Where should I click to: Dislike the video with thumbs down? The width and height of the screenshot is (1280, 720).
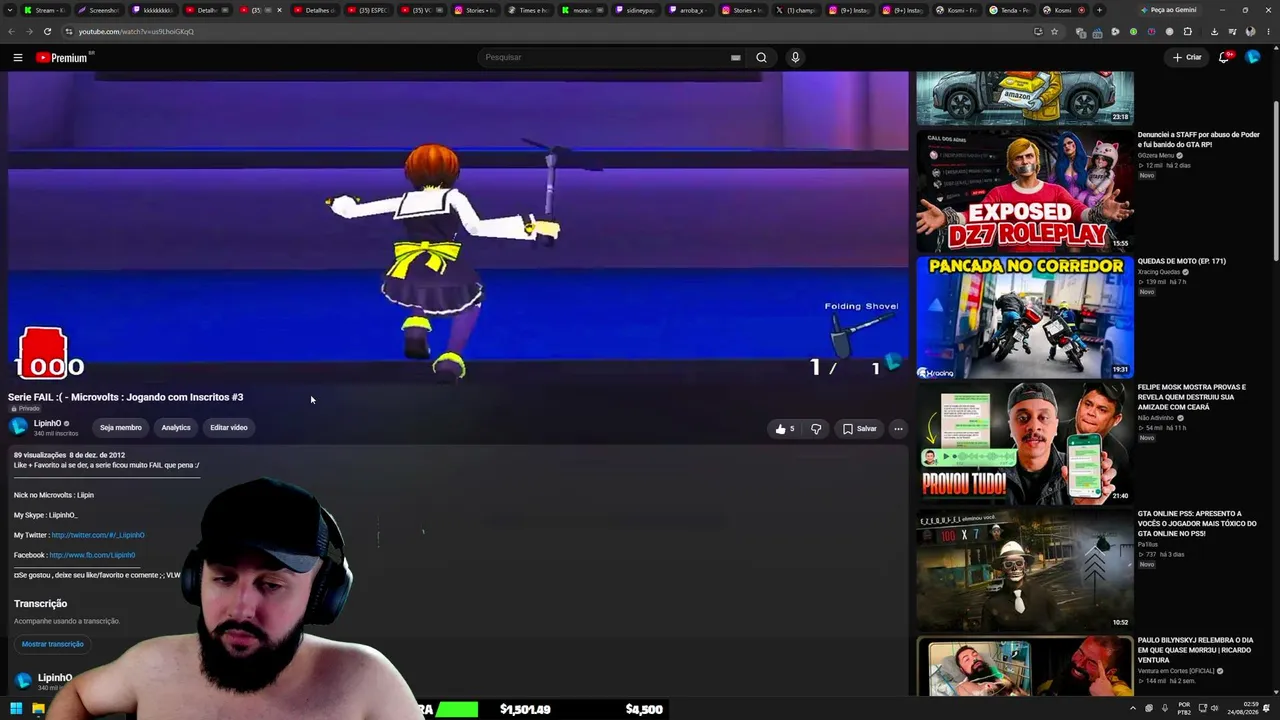(x=816, y=429)
